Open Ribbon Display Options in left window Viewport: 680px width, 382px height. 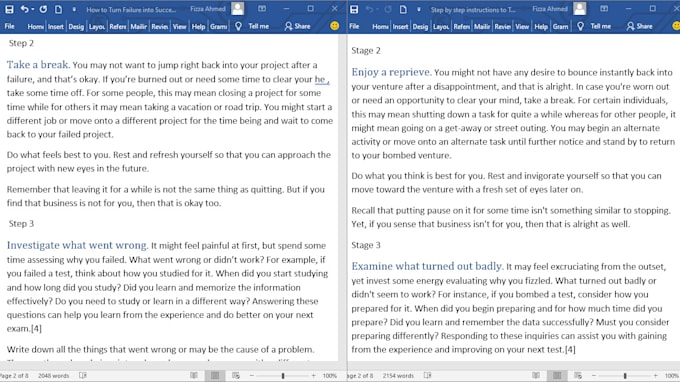(x=262, y=9)
